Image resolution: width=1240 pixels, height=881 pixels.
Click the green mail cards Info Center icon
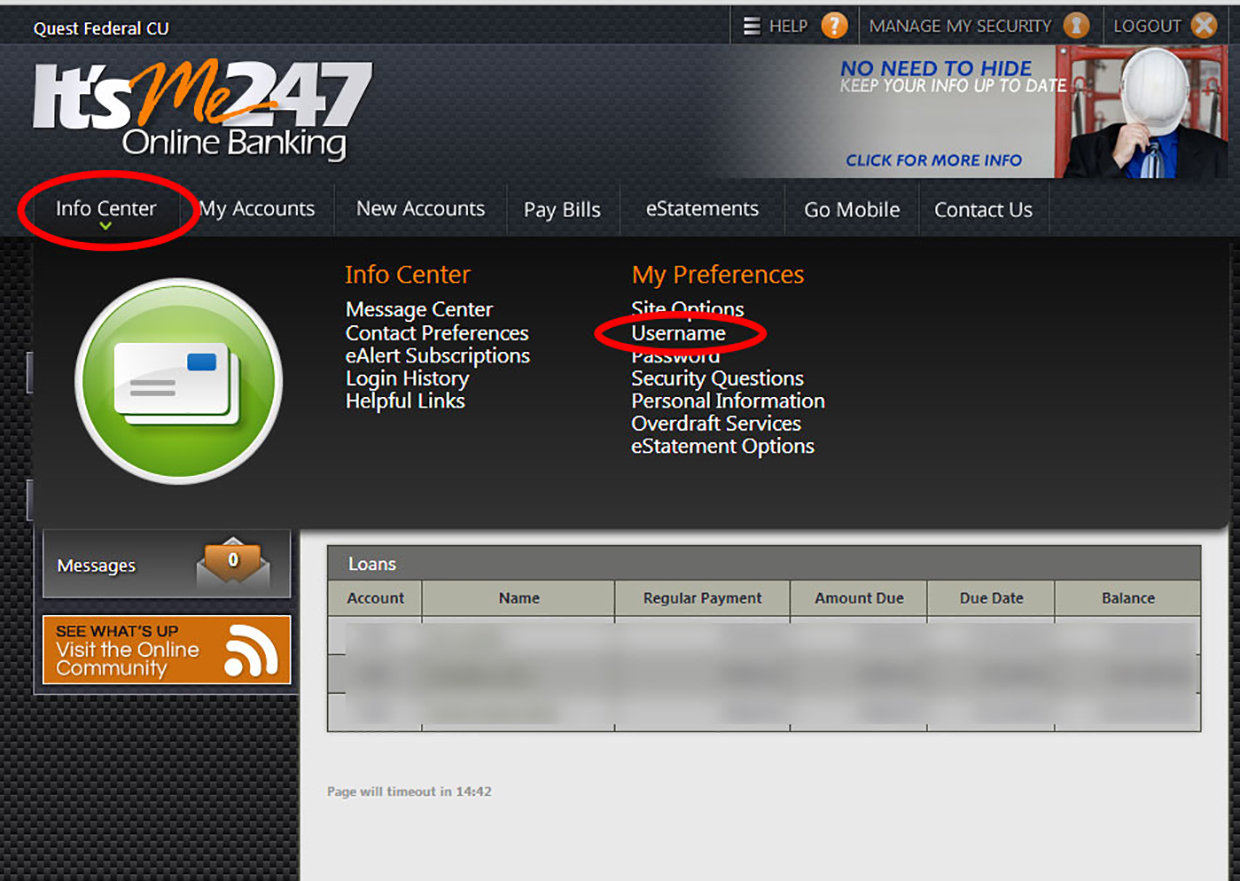pyautogui.click(x=179, y=381)
